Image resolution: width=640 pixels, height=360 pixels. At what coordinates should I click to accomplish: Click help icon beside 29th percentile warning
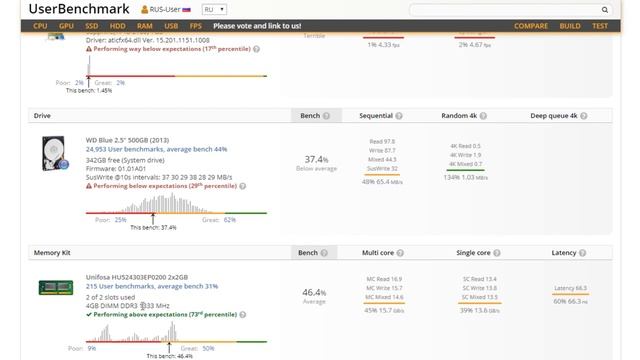point(242,186)
